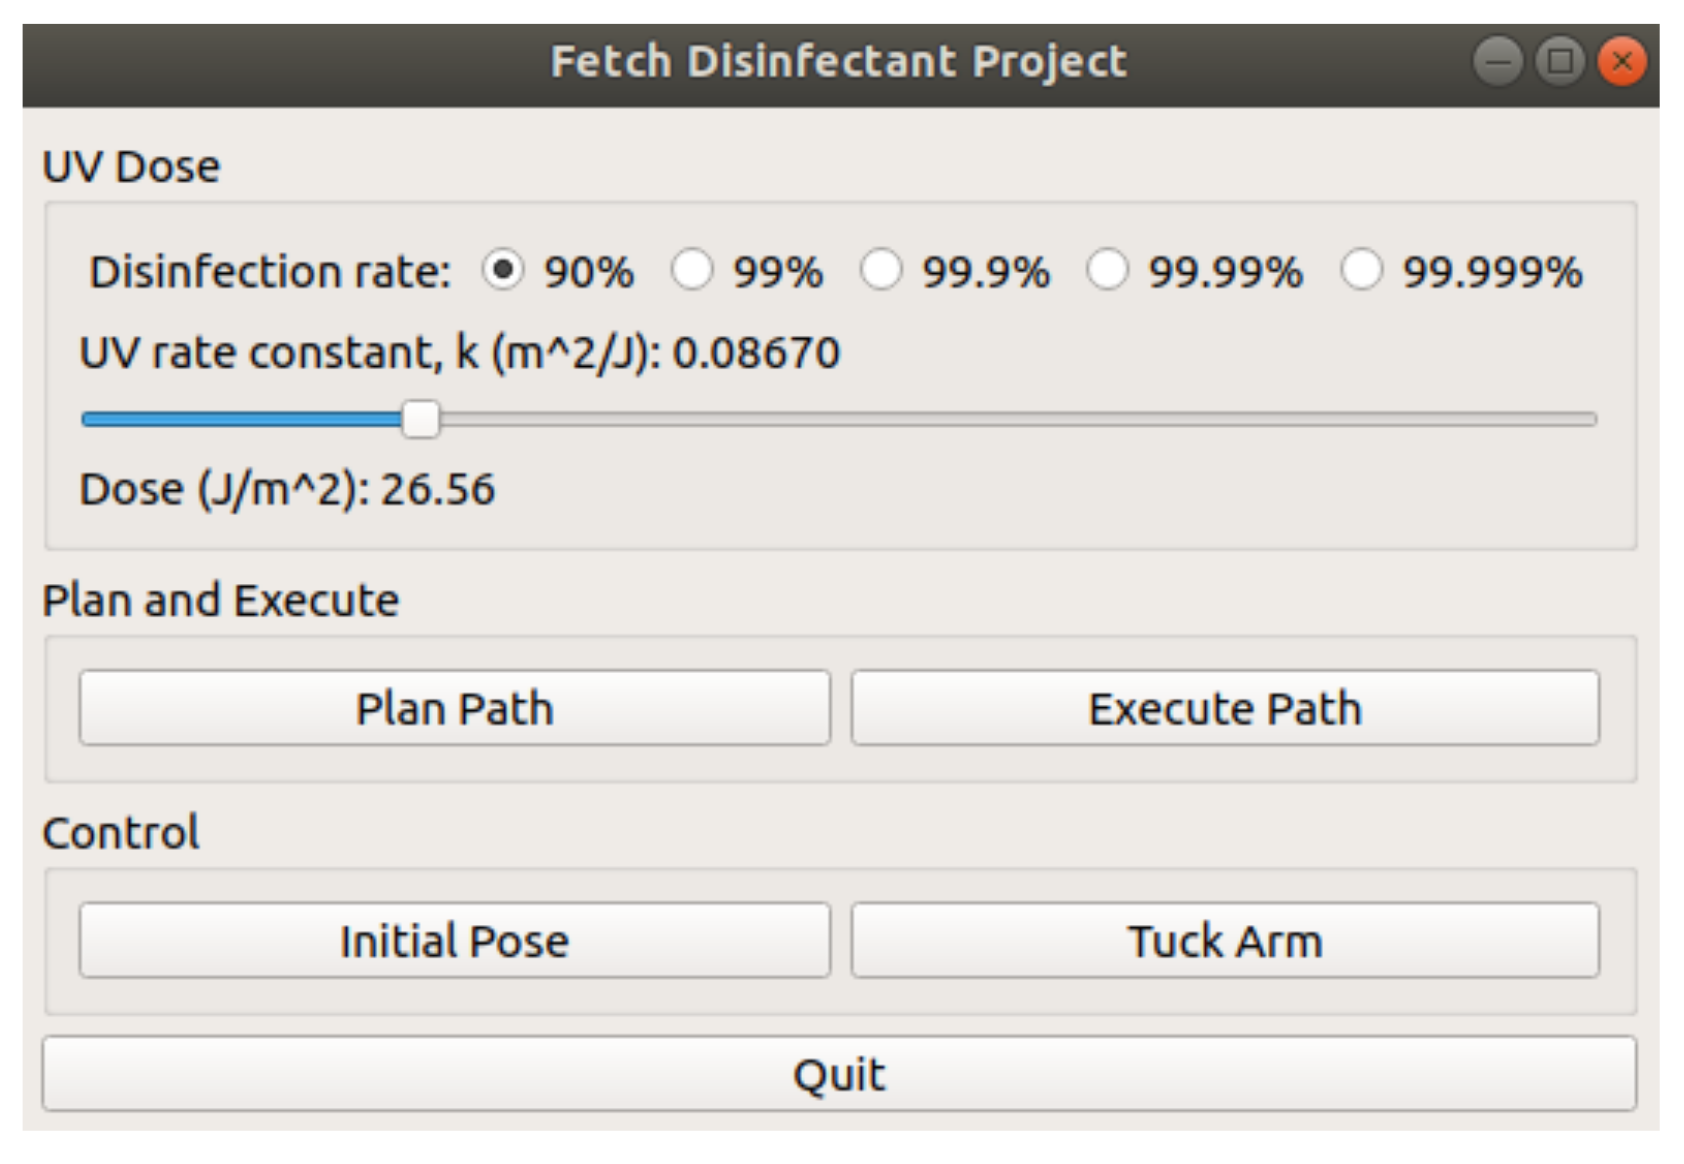The height and width of the screenshot is (1164, 1684).
Task: Click the Initial Pose button
Action: pyautogui.click(x=454, y=940)
